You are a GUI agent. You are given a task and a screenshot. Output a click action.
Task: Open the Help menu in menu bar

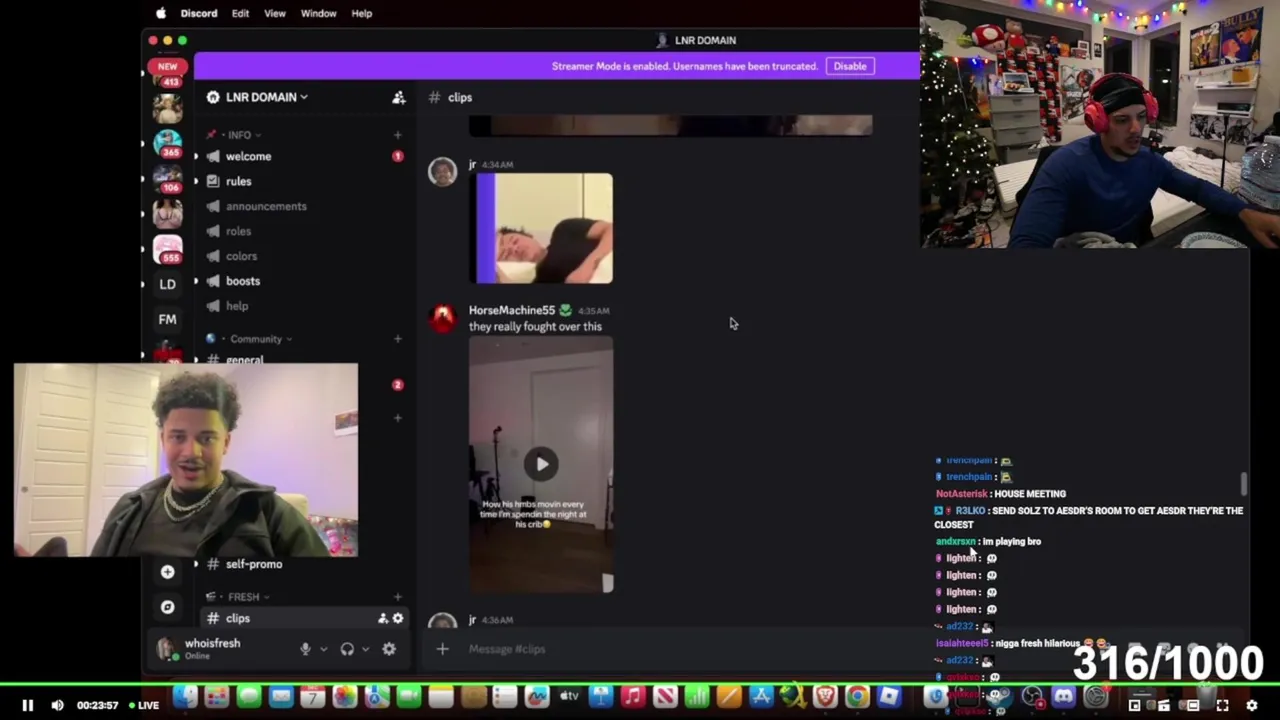[x=362, y=13]
